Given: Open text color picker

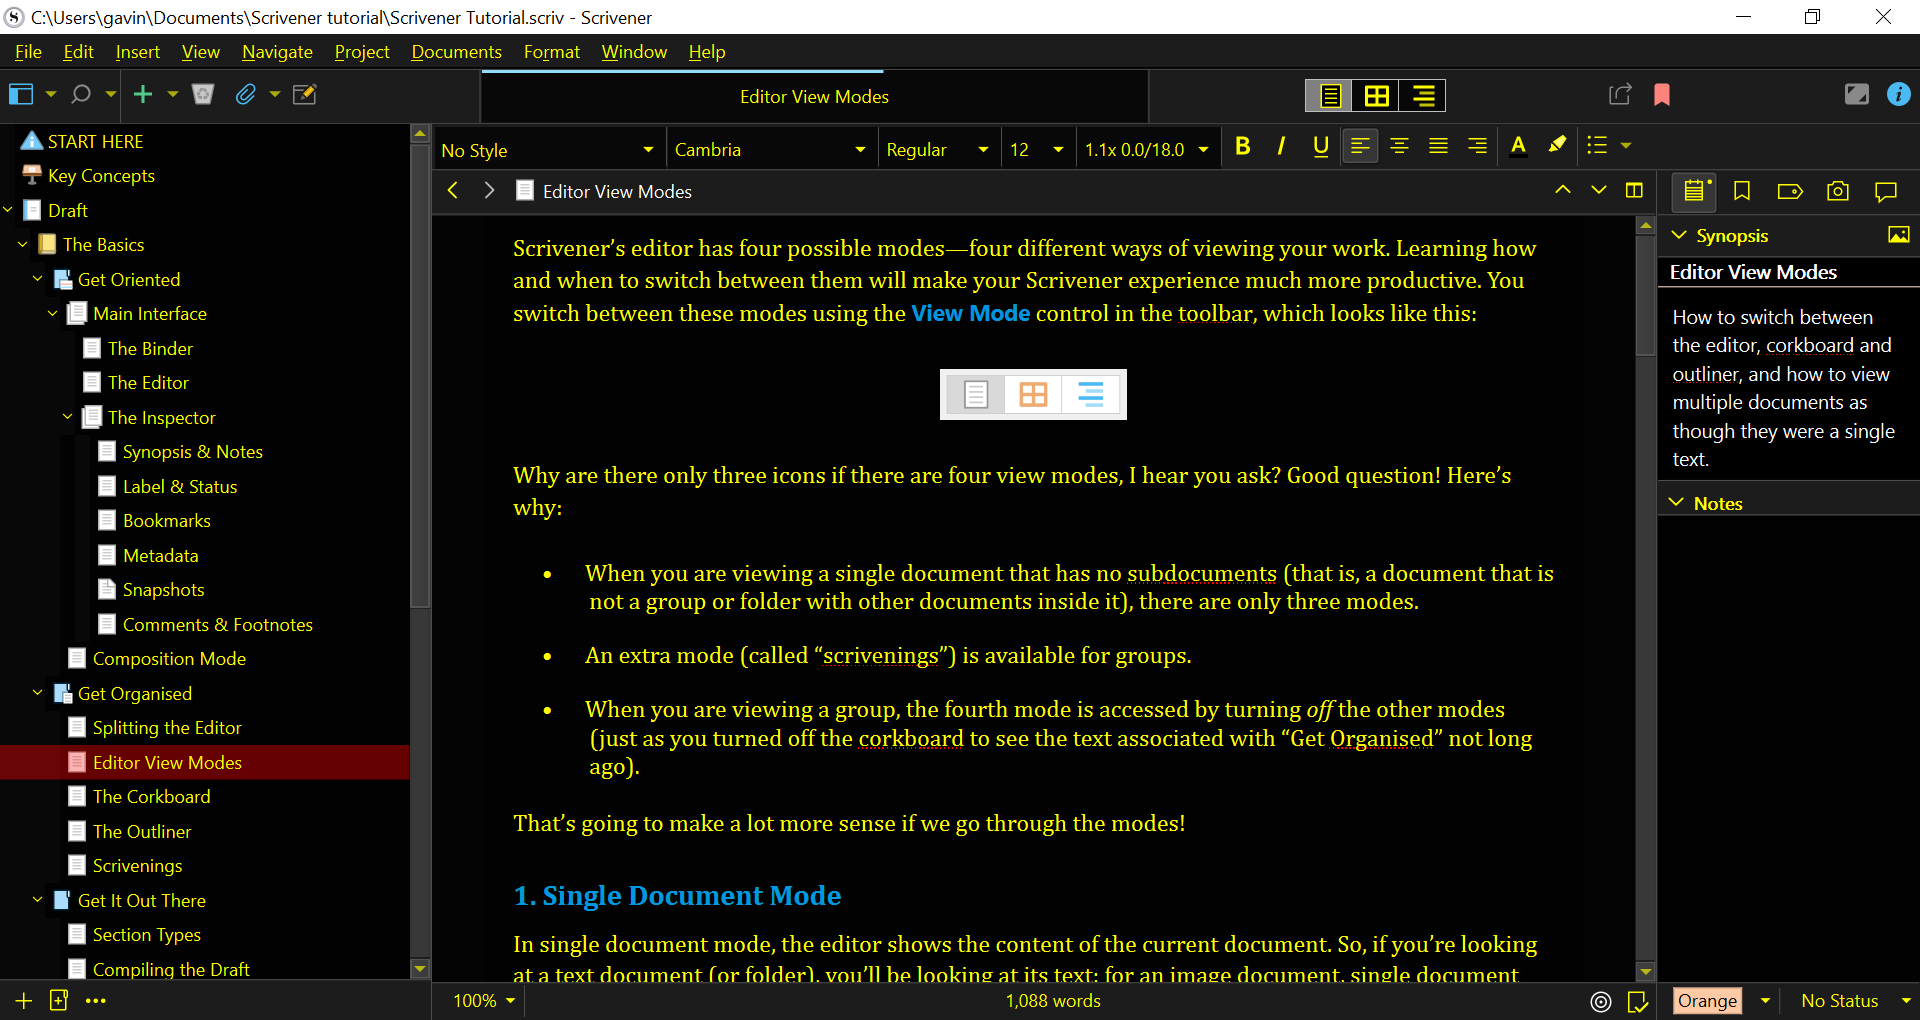Looking at the screenshot, I should 1518,146.
